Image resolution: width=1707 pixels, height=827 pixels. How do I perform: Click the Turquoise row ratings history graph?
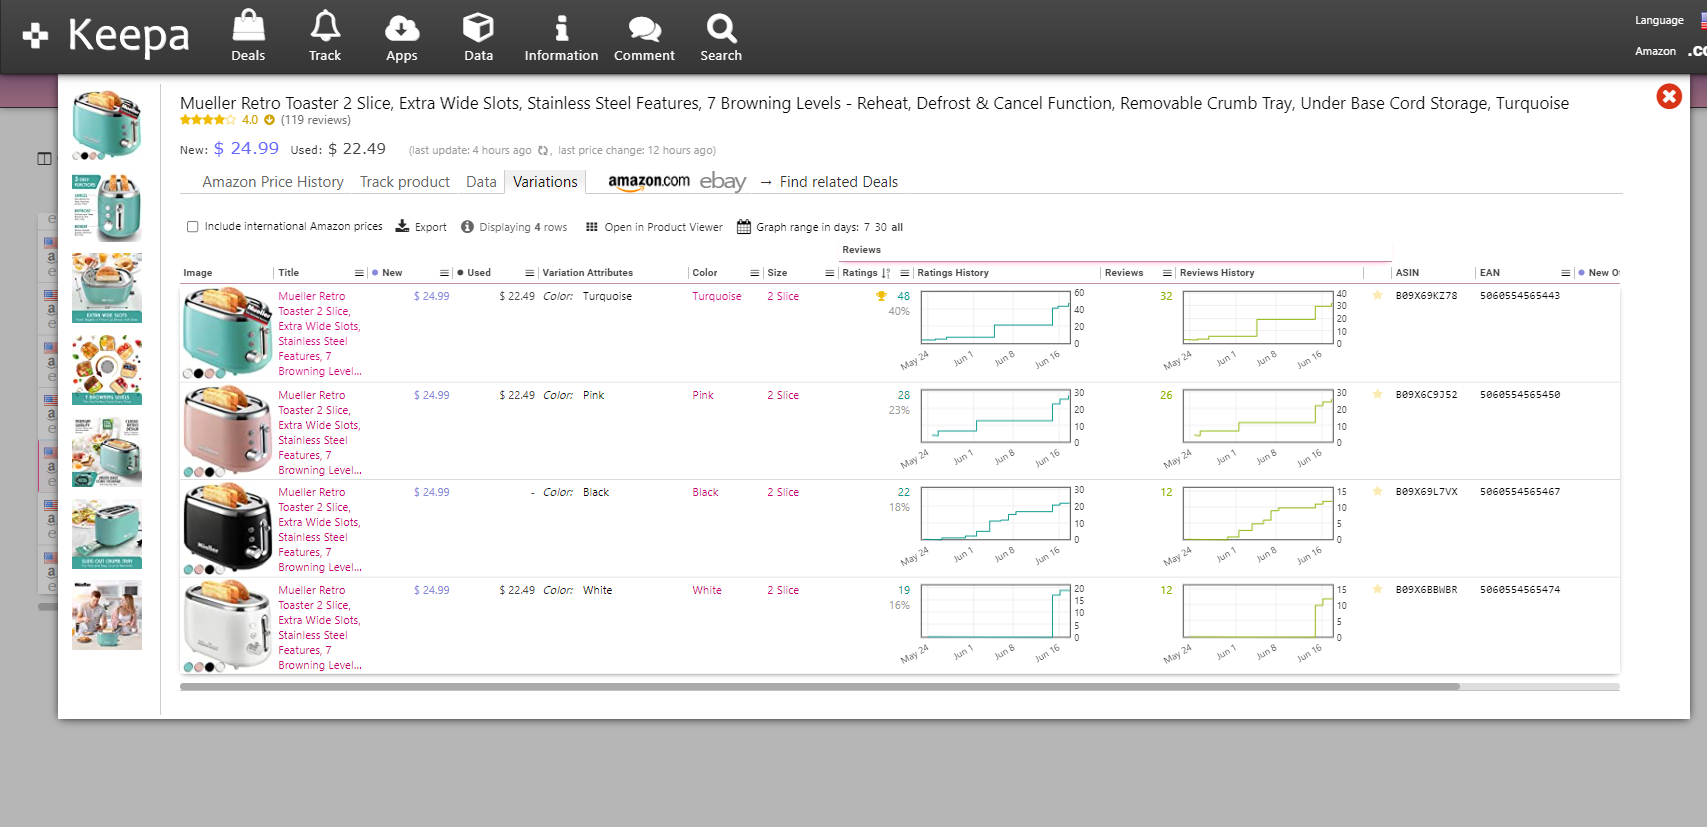pyautogui.click(x=996, y=318)
